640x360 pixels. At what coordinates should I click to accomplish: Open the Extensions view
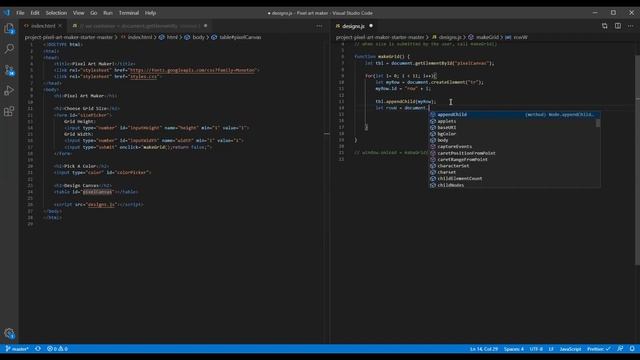9,111
